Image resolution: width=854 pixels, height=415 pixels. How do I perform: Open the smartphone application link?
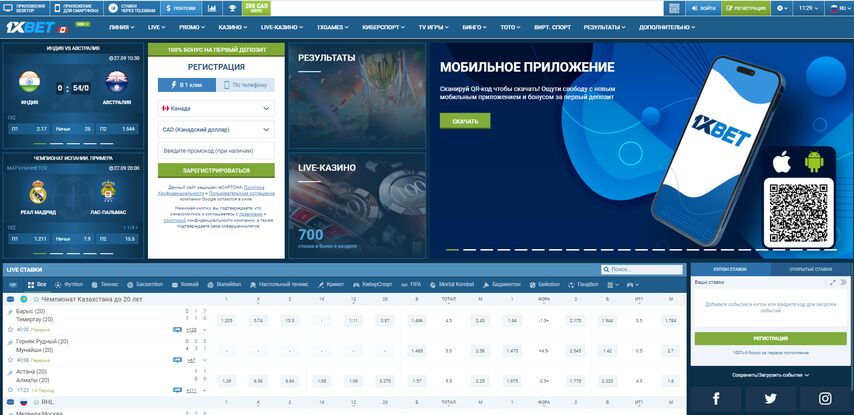pyautogui.click(x=77, y=8)
